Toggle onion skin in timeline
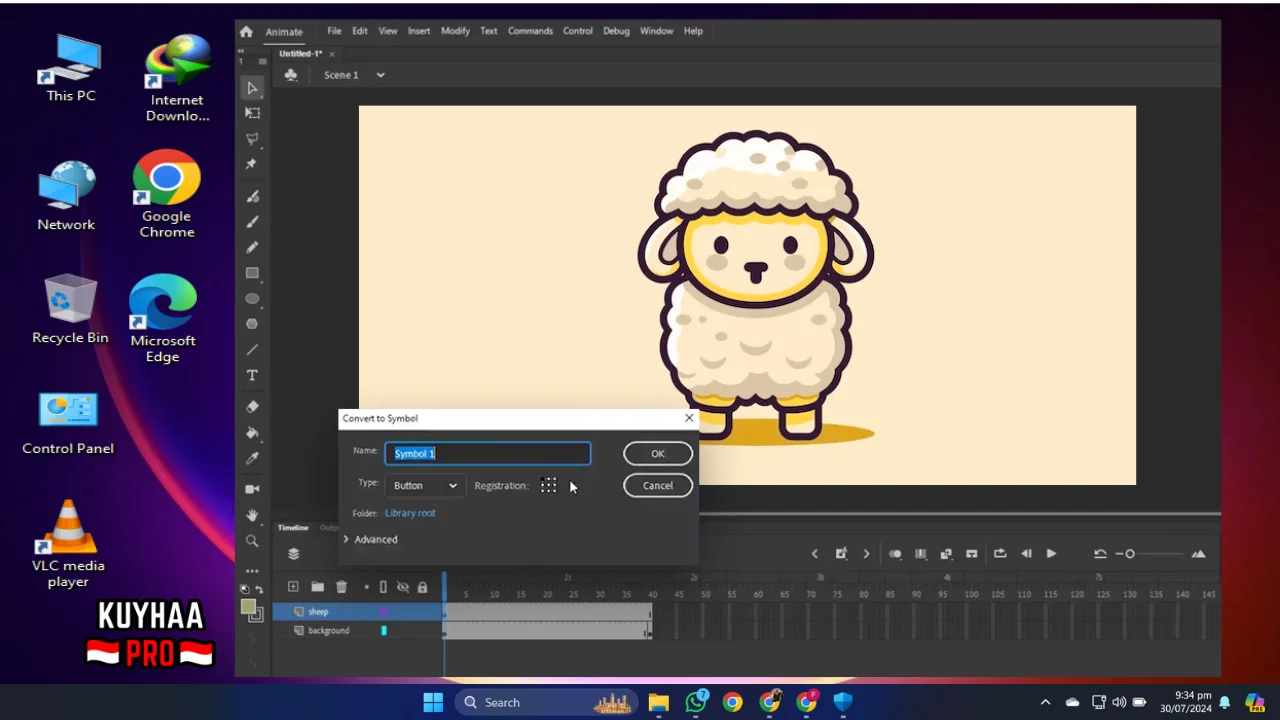Viewport: 1280px width, 720px height. 895,553
